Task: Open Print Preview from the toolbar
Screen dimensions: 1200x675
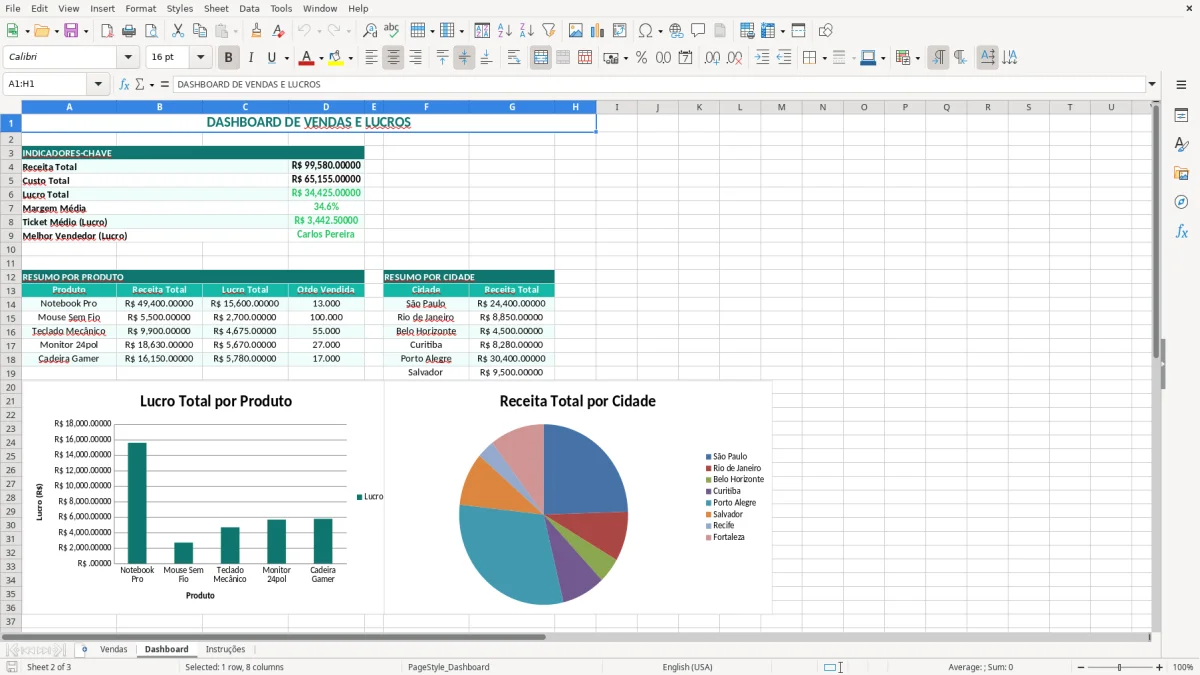Action: tap(150, 31)
